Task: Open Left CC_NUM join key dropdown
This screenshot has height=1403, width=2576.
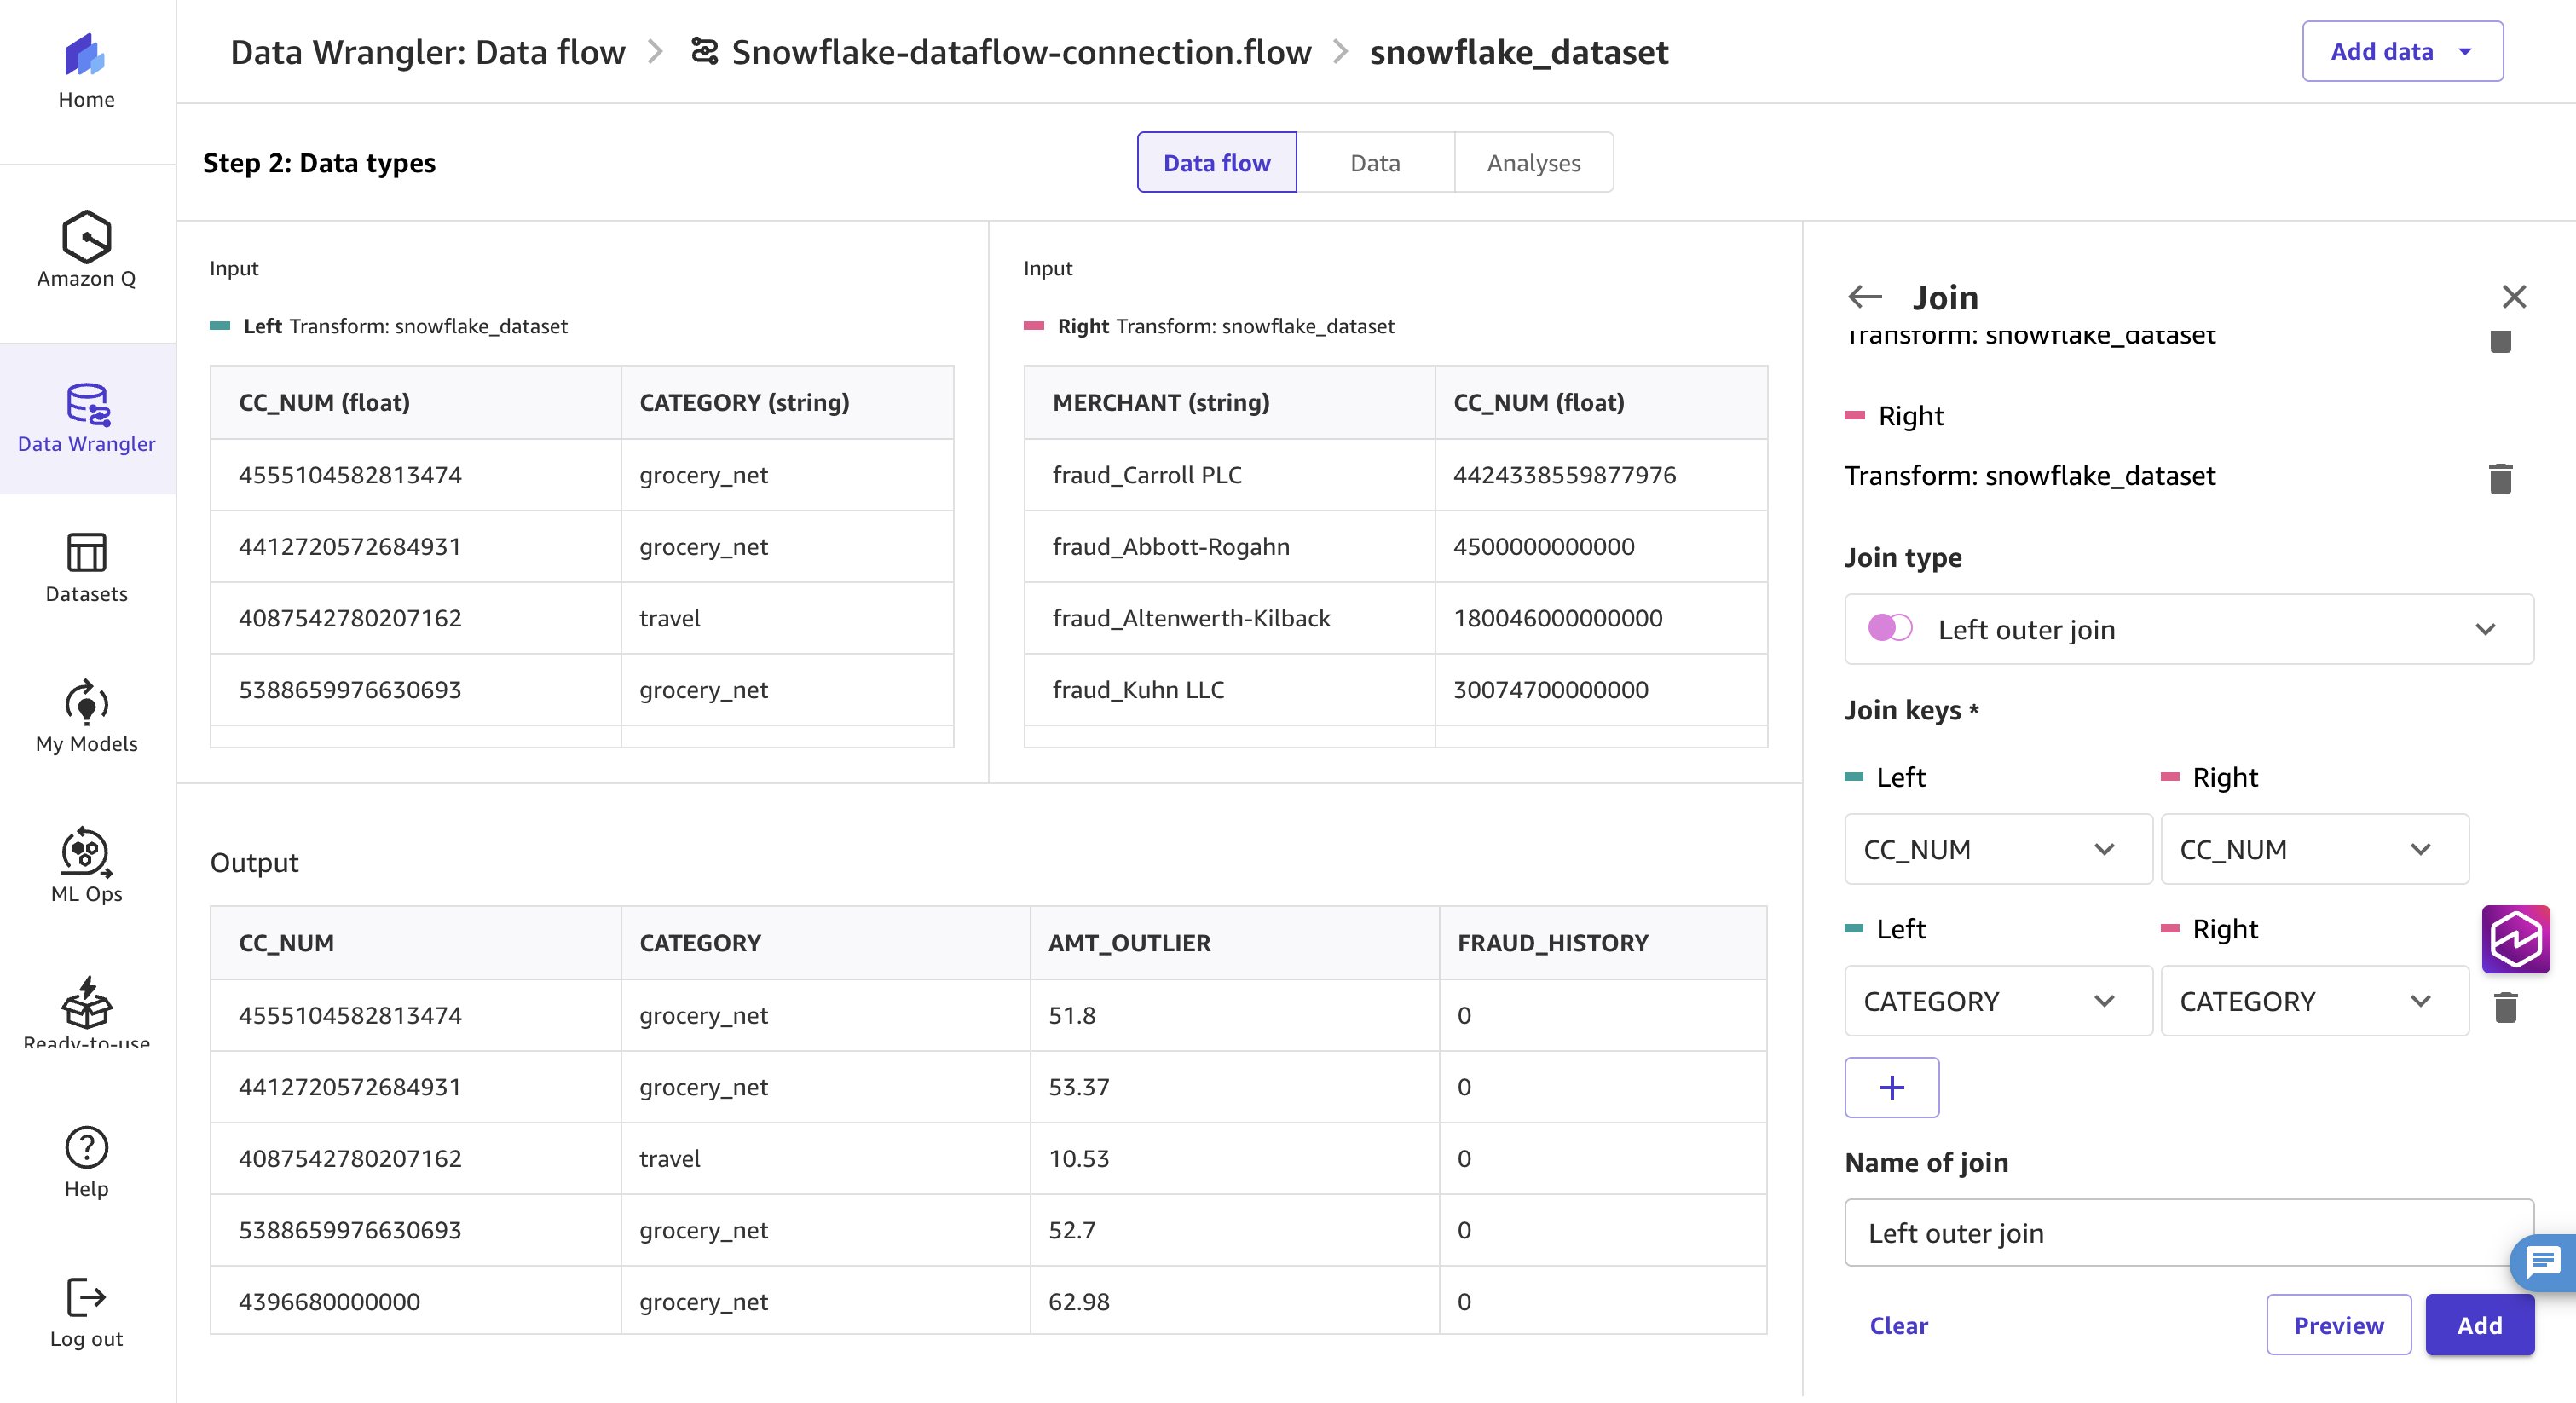Action: [x=1998, y=849]
